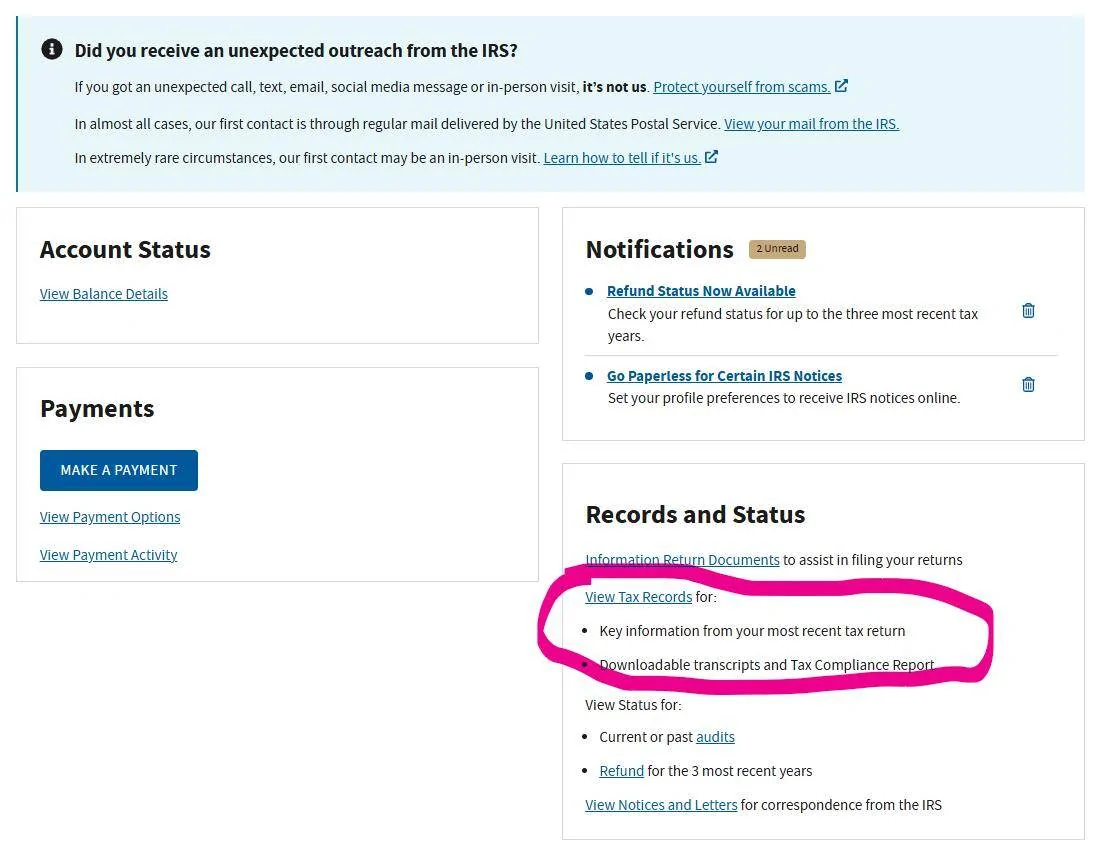Open Information Return Documents link
This screenshot has width=1118, height=856.
682,560
